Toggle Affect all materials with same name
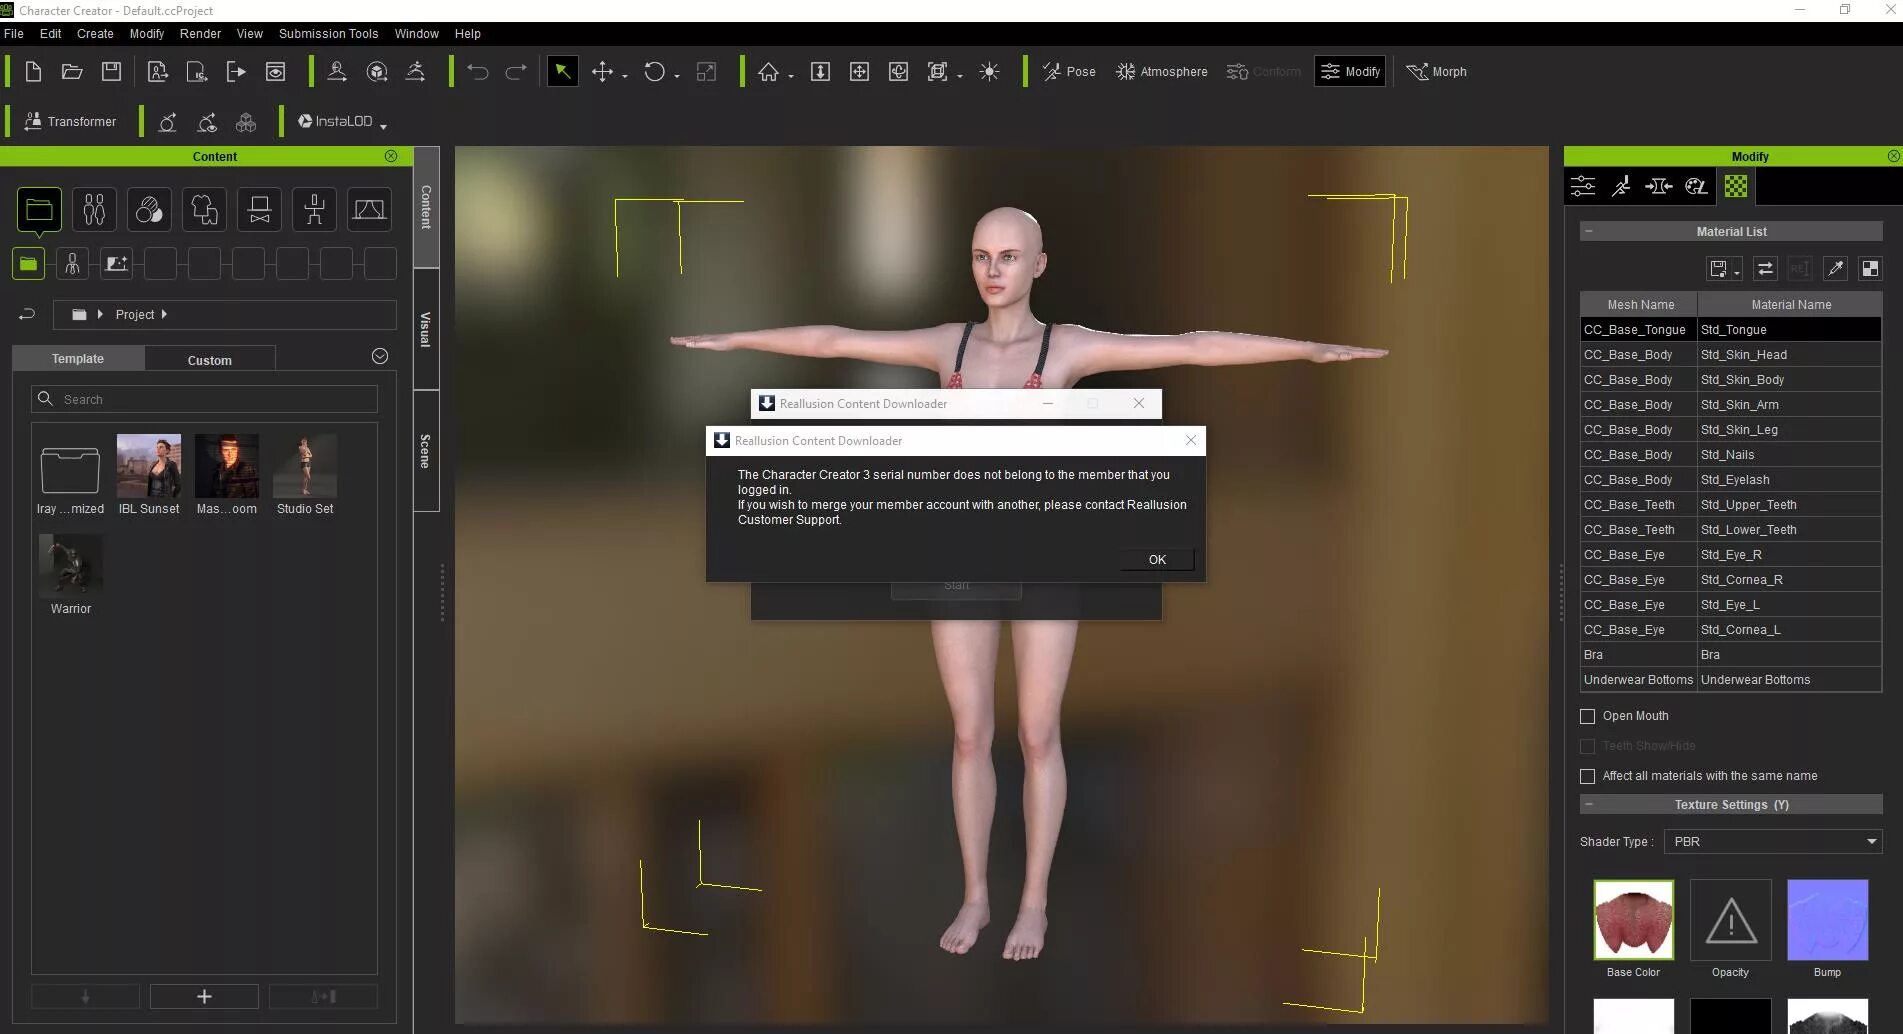This screenshot has height=1034, width=1903. [1587, 776]
